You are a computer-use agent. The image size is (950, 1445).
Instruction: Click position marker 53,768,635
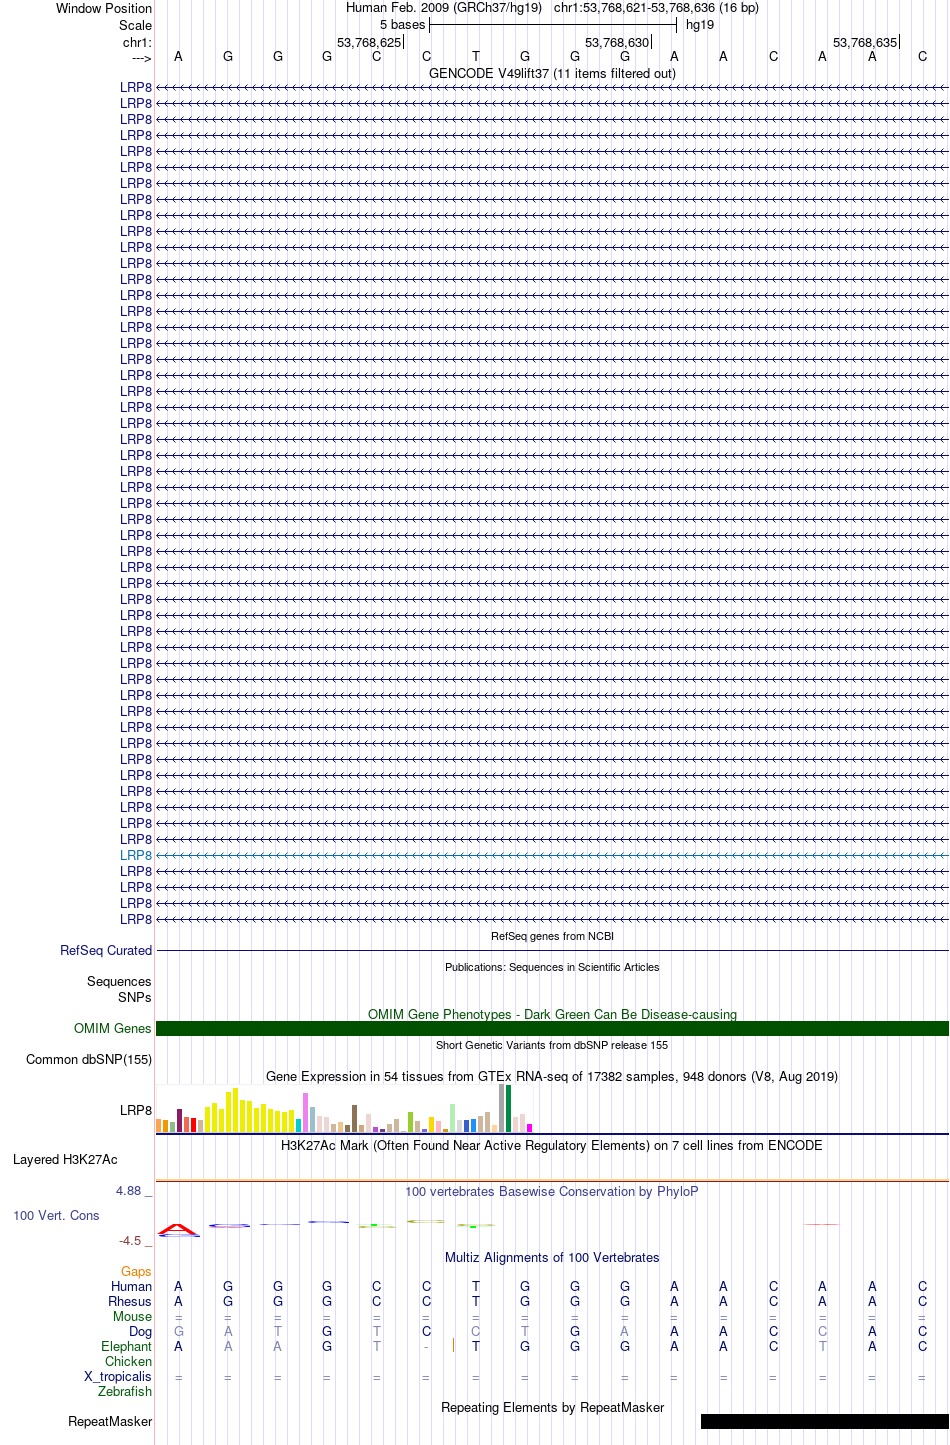pyautogui.click(x=865, y=42)
